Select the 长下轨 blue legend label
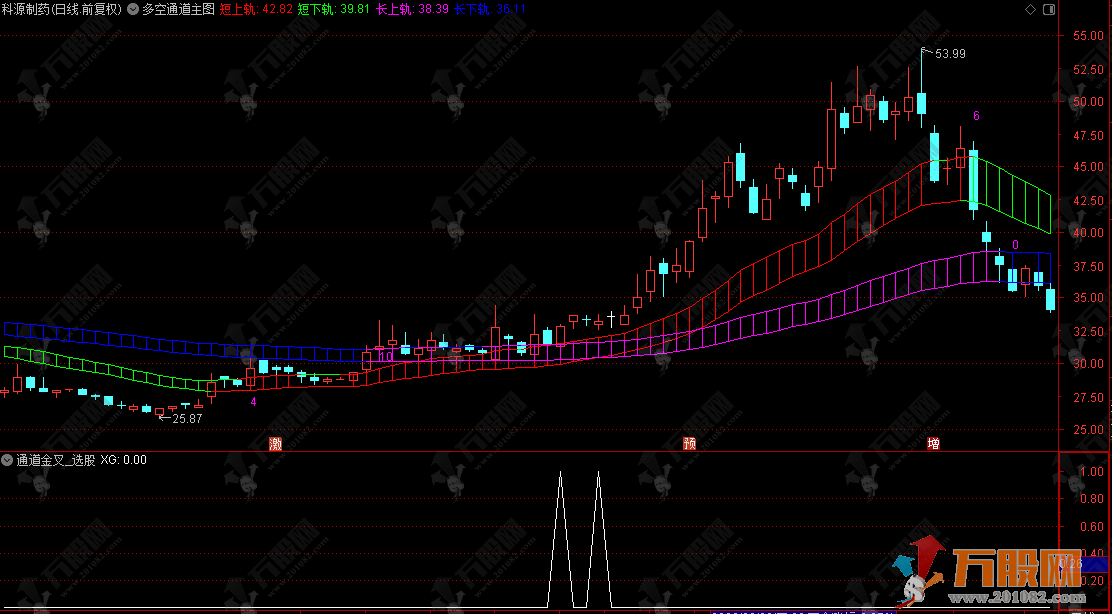Viewport: 1112px width, 614px height. [469, 10]
